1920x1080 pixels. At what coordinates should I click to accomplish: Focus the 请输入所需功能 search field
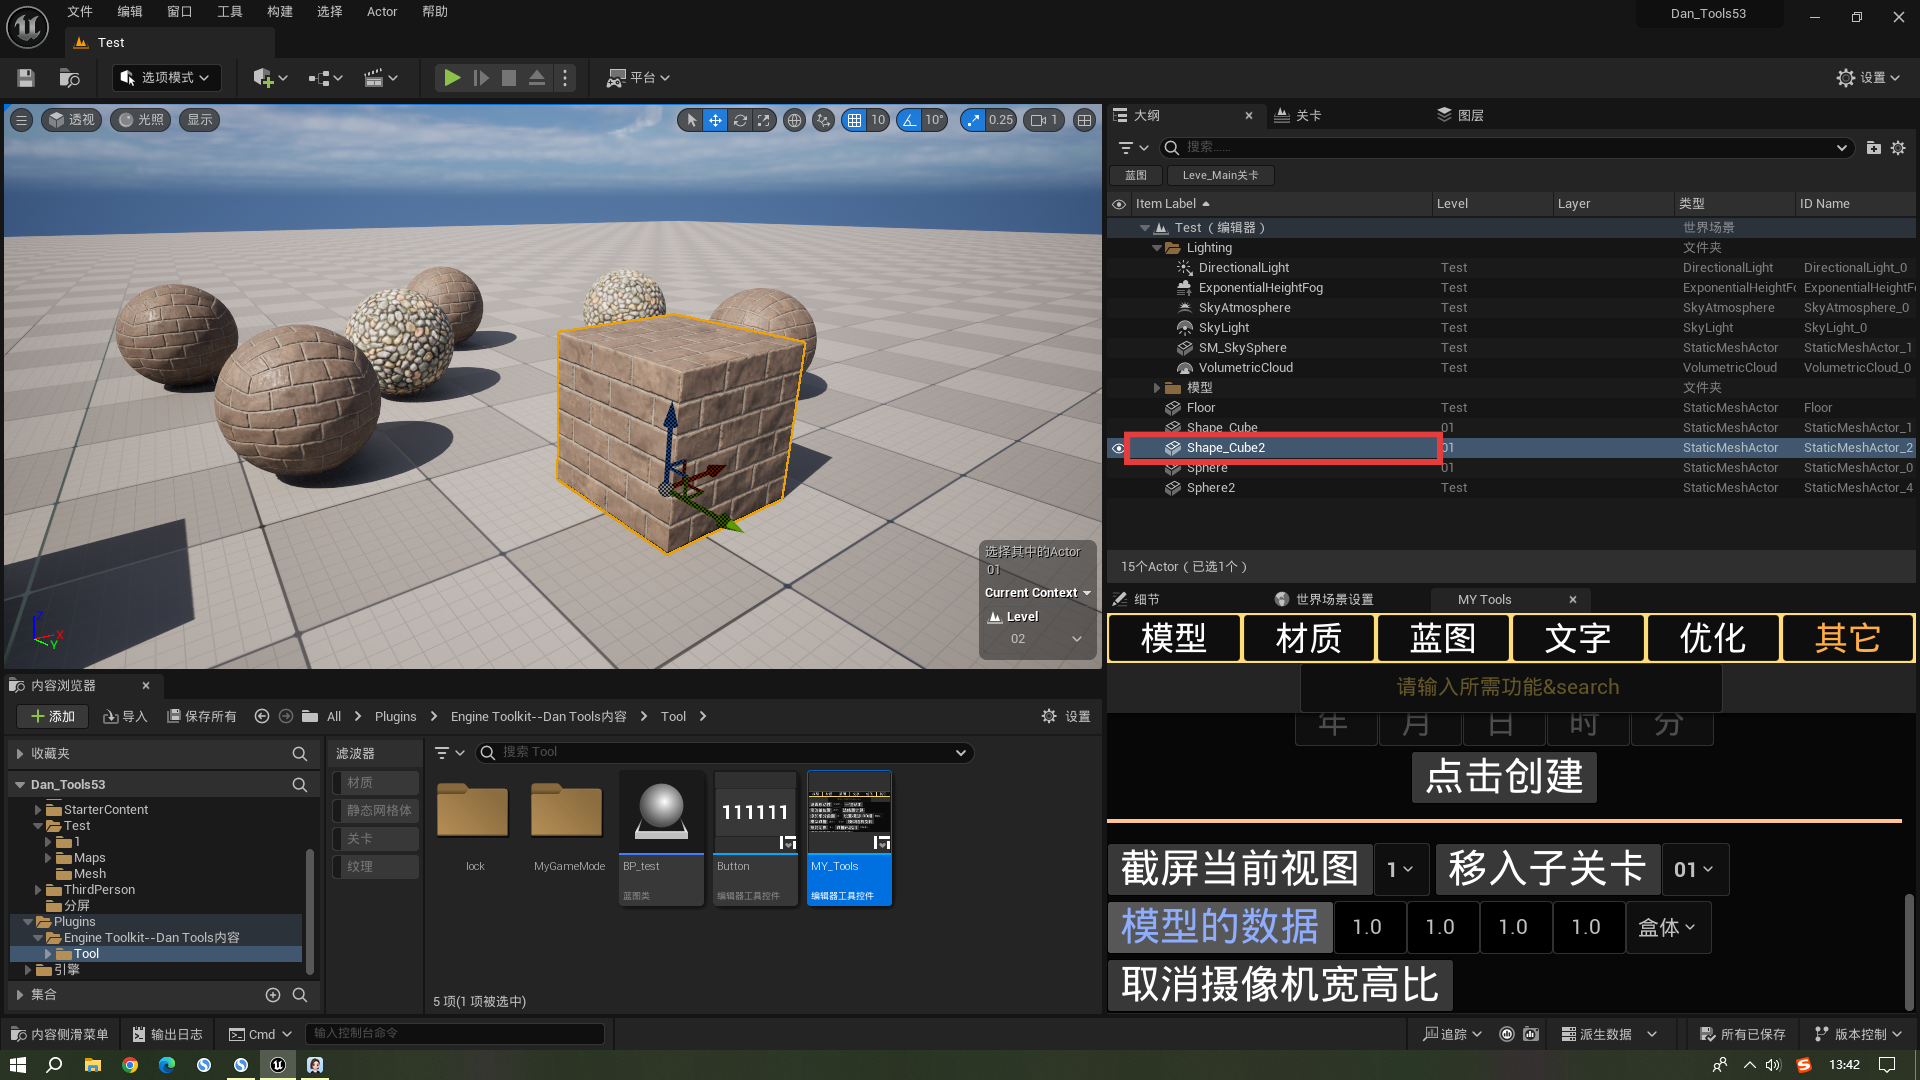click(x=1511, y=687)
